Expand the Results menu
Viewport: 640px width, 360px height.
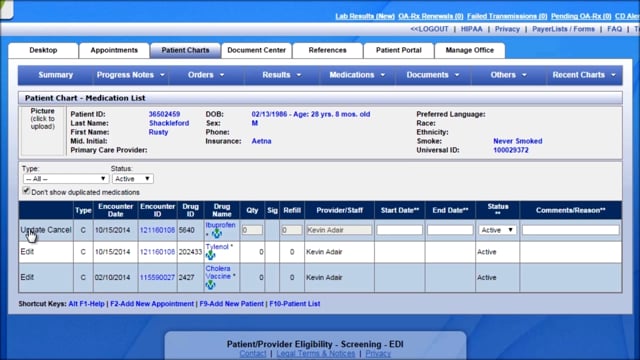tap(281, 75)
